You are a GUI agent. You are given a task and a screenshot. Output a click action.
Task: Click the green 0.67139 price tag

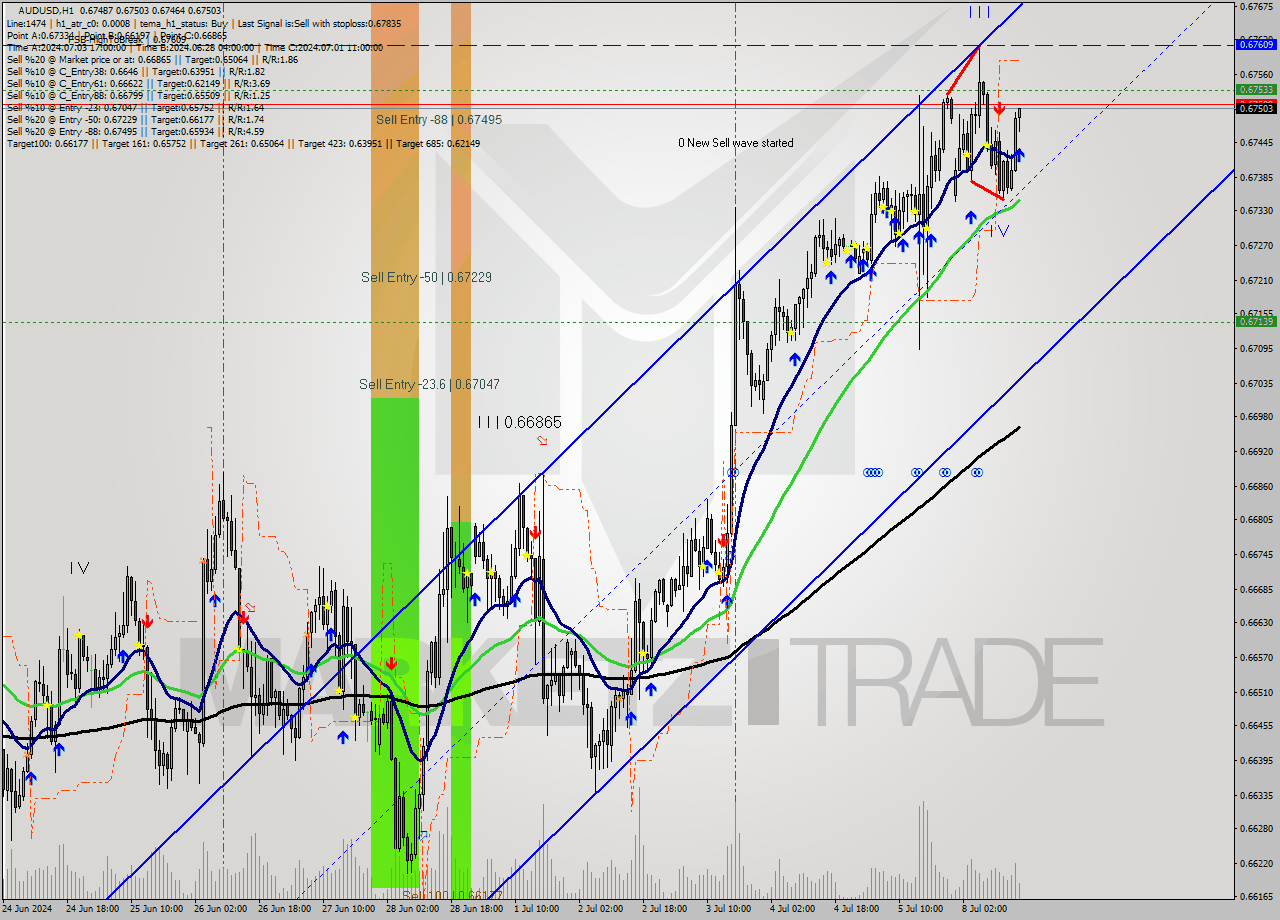(x=1256, y=321)
